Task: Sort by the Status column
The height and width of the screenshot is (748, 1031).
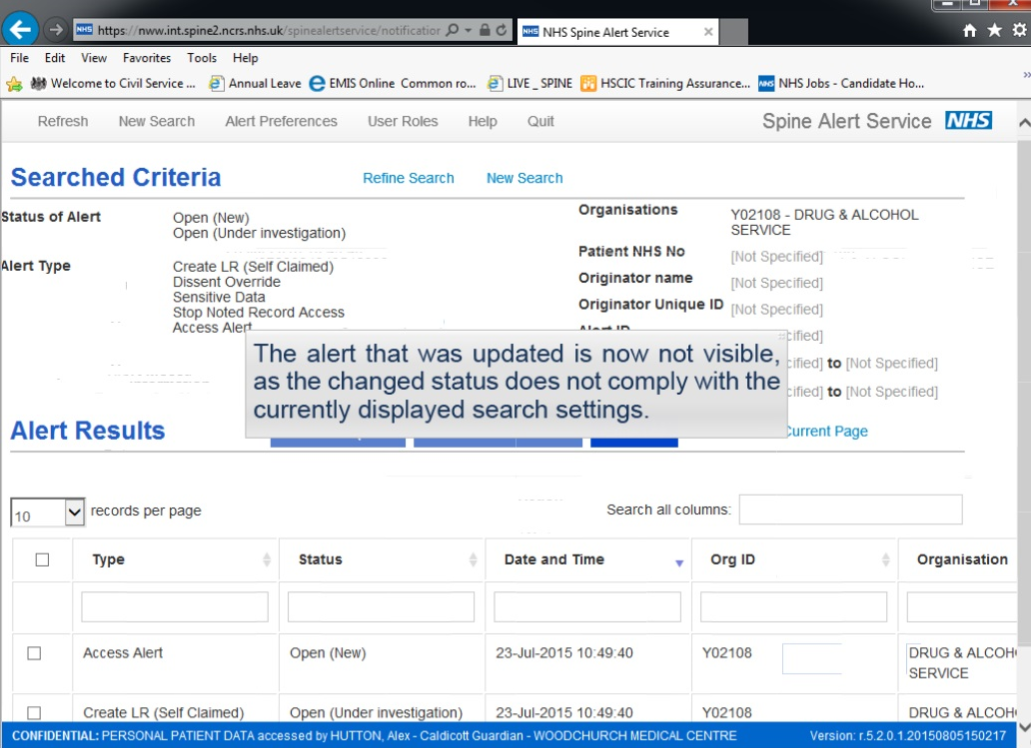Action: tap(381, 559)
